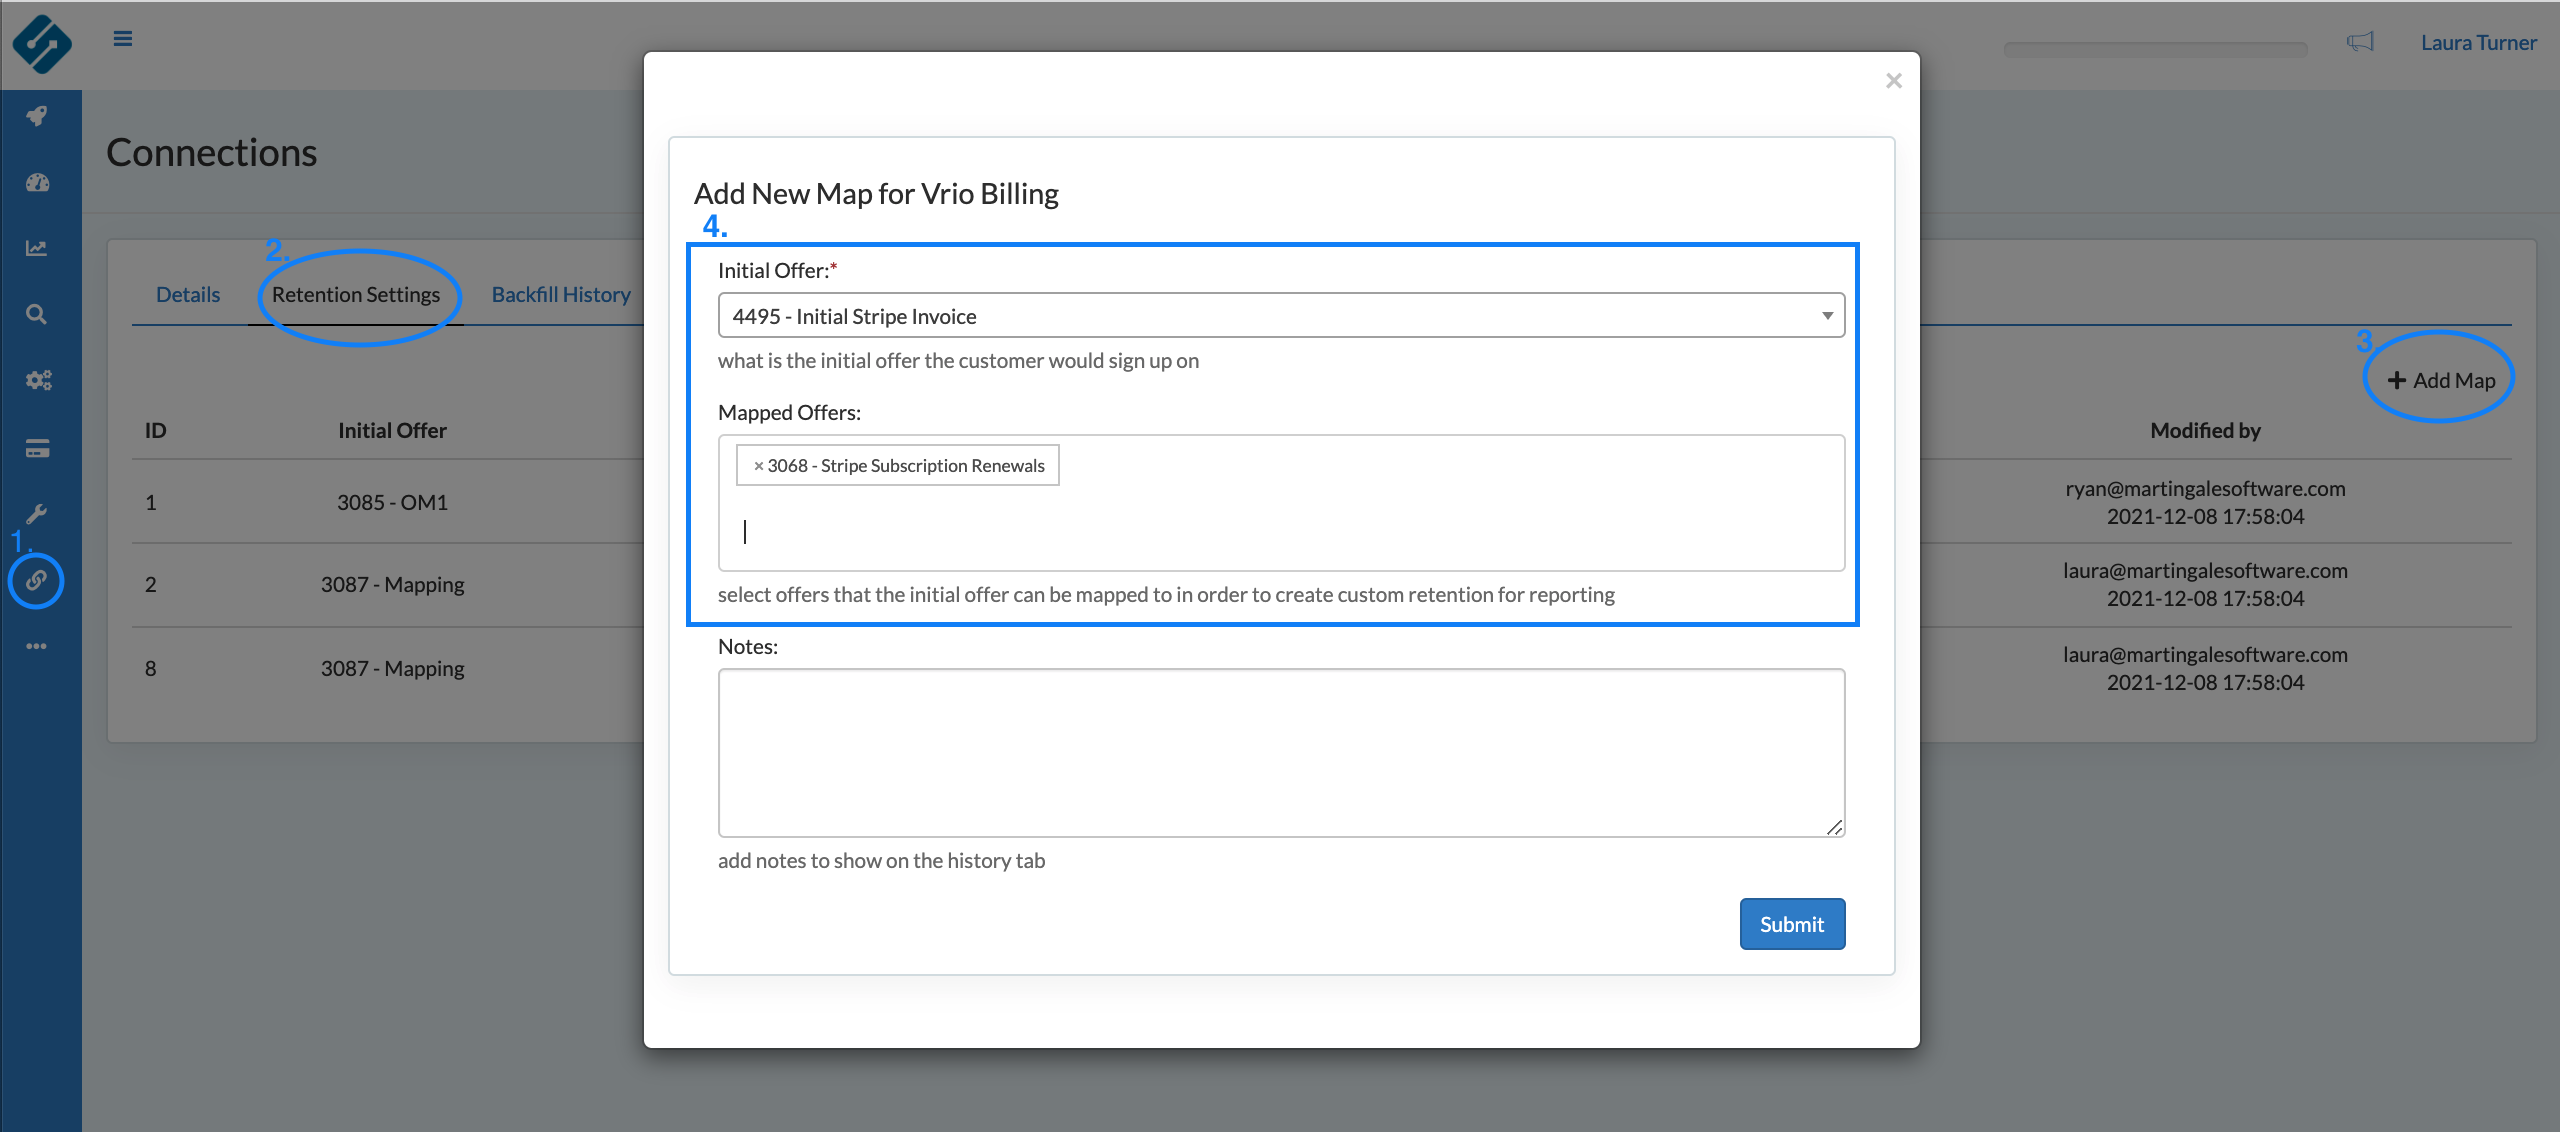Open the Backfill History tab
Image resolution: width=2560 pixels, height=1132 pixels.
pyautogui.click(x=561, y=295)
